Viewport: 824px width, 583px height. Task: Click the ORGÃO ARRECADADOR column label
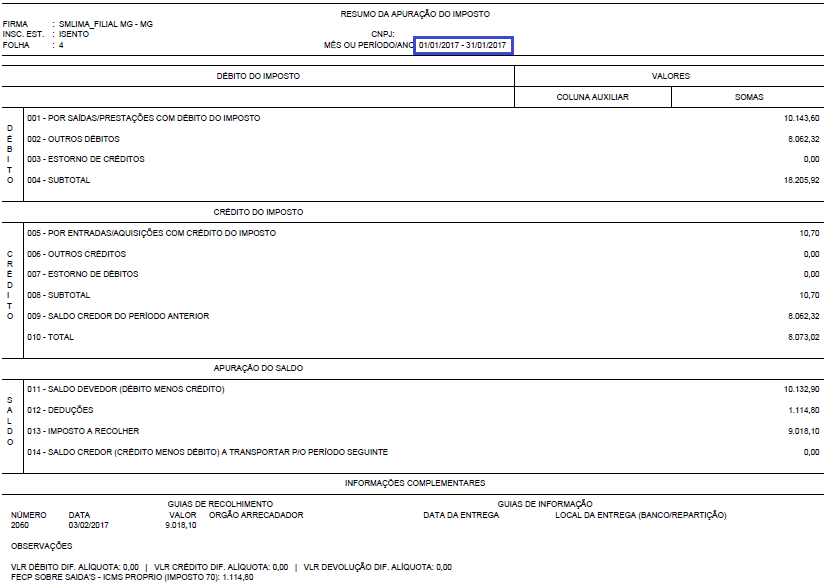[x=256, y=516]
